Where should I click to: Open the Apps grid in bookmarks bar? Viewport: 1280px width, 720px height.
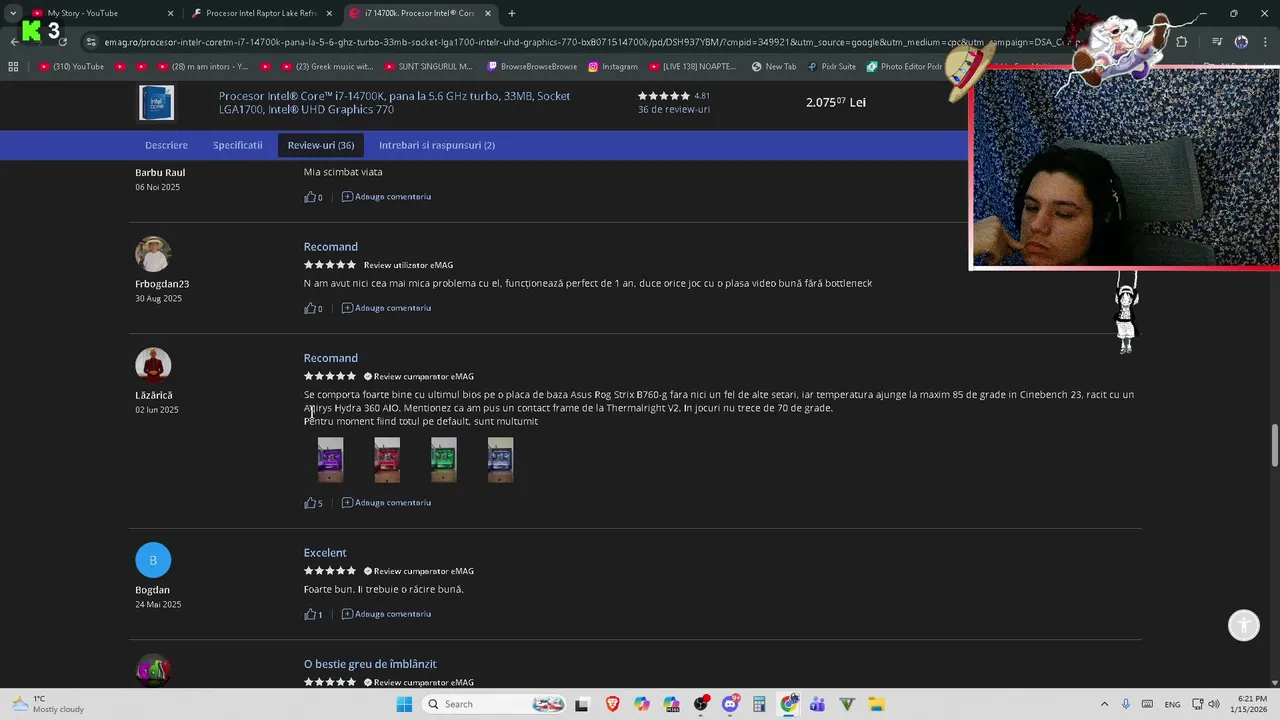pos(13,66)
